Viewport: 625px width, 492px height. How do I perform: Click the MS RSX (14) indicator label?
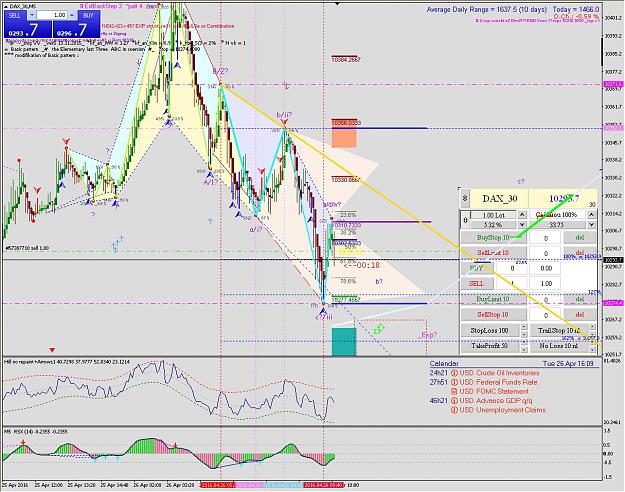(x=36, y=431)
